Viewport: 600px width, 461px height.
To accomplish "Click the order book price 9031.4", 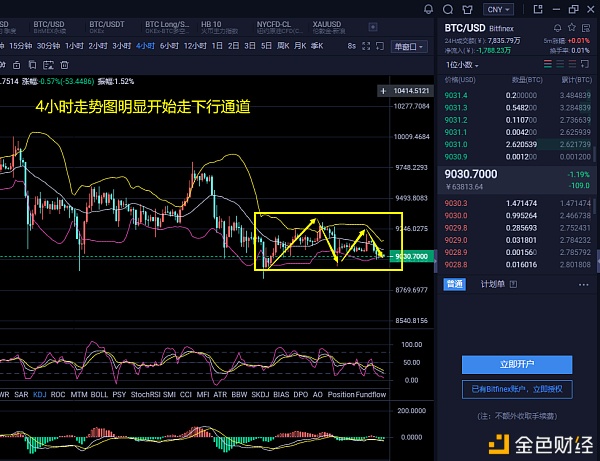I will point(456,95).
